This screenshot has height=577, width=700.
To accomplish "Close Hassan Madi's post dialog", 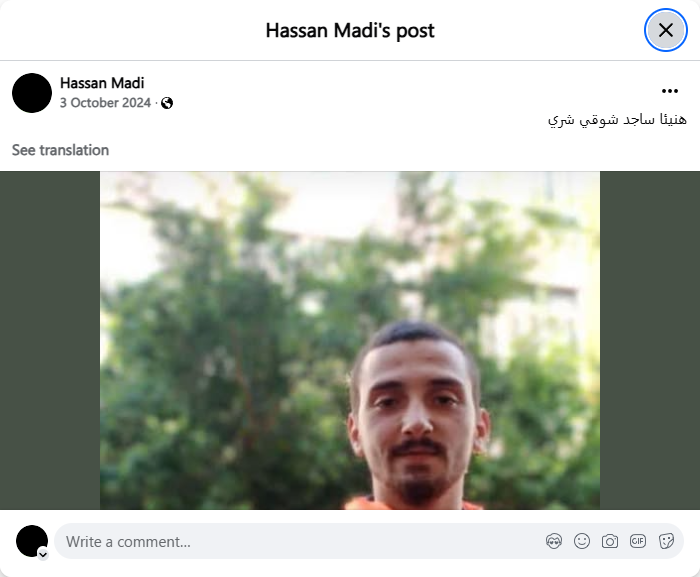I will pos(666,30).
